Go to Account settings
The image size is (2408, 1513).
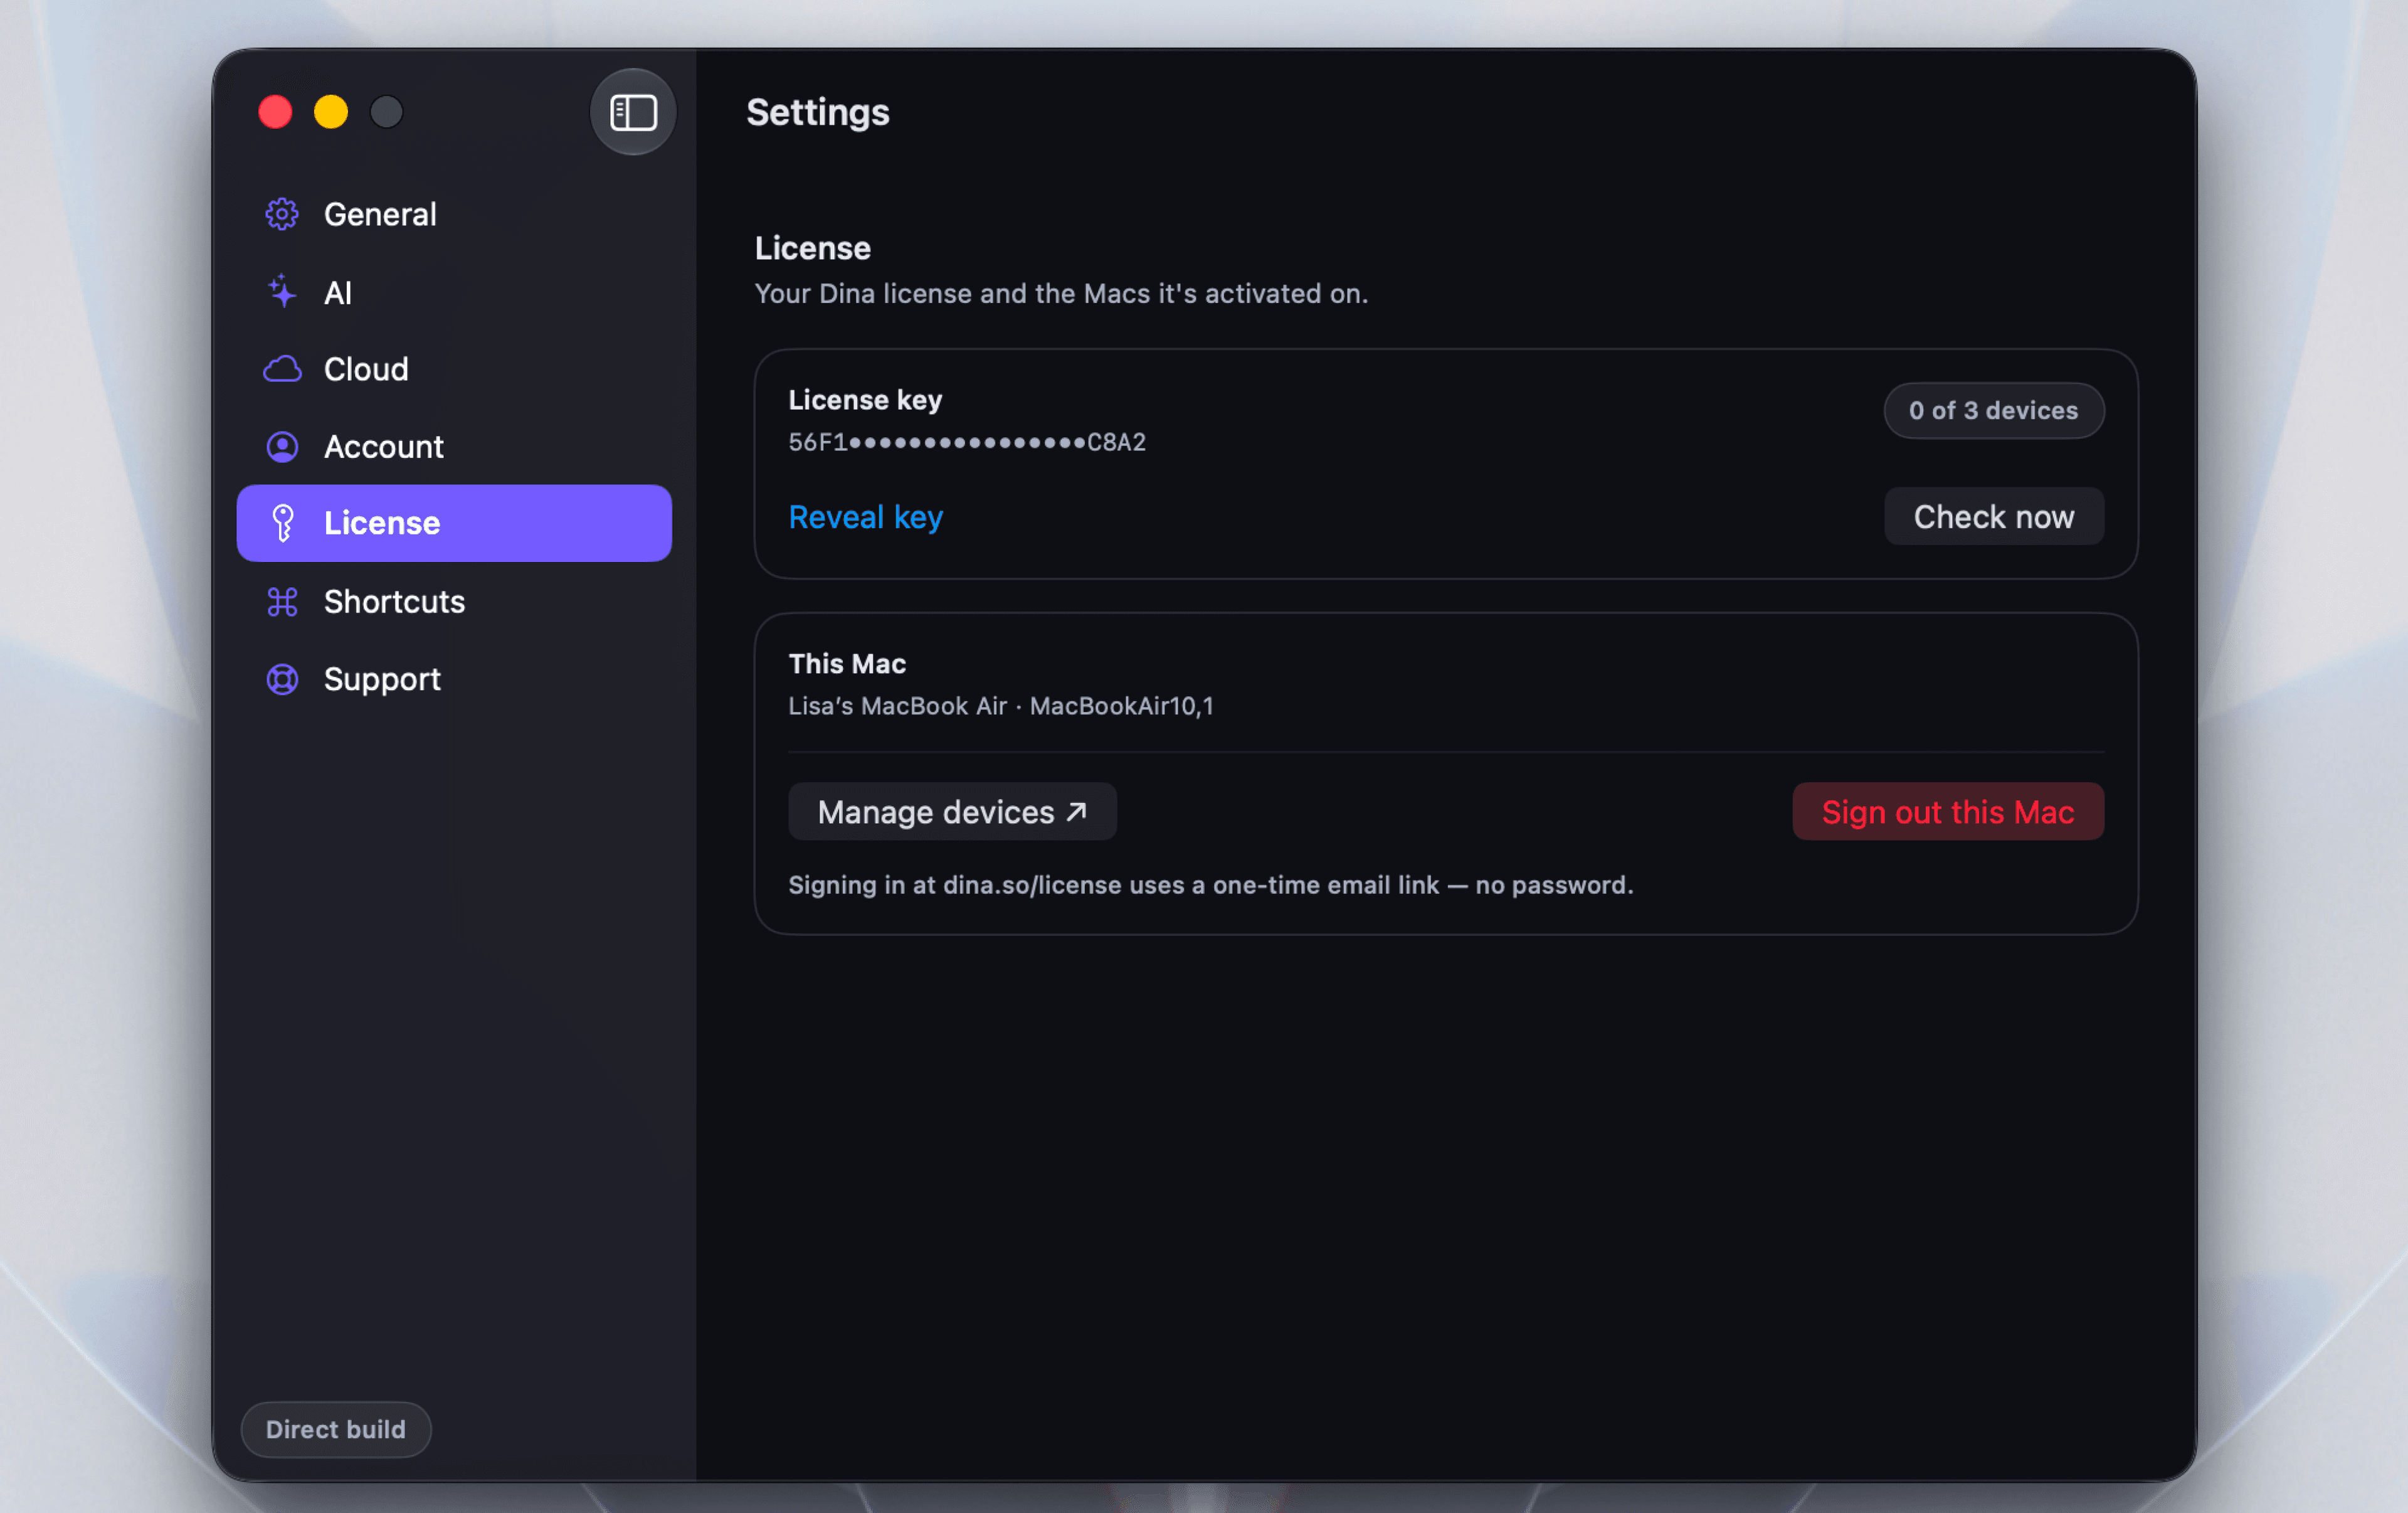pyautogui.click(x=454, y=447)
